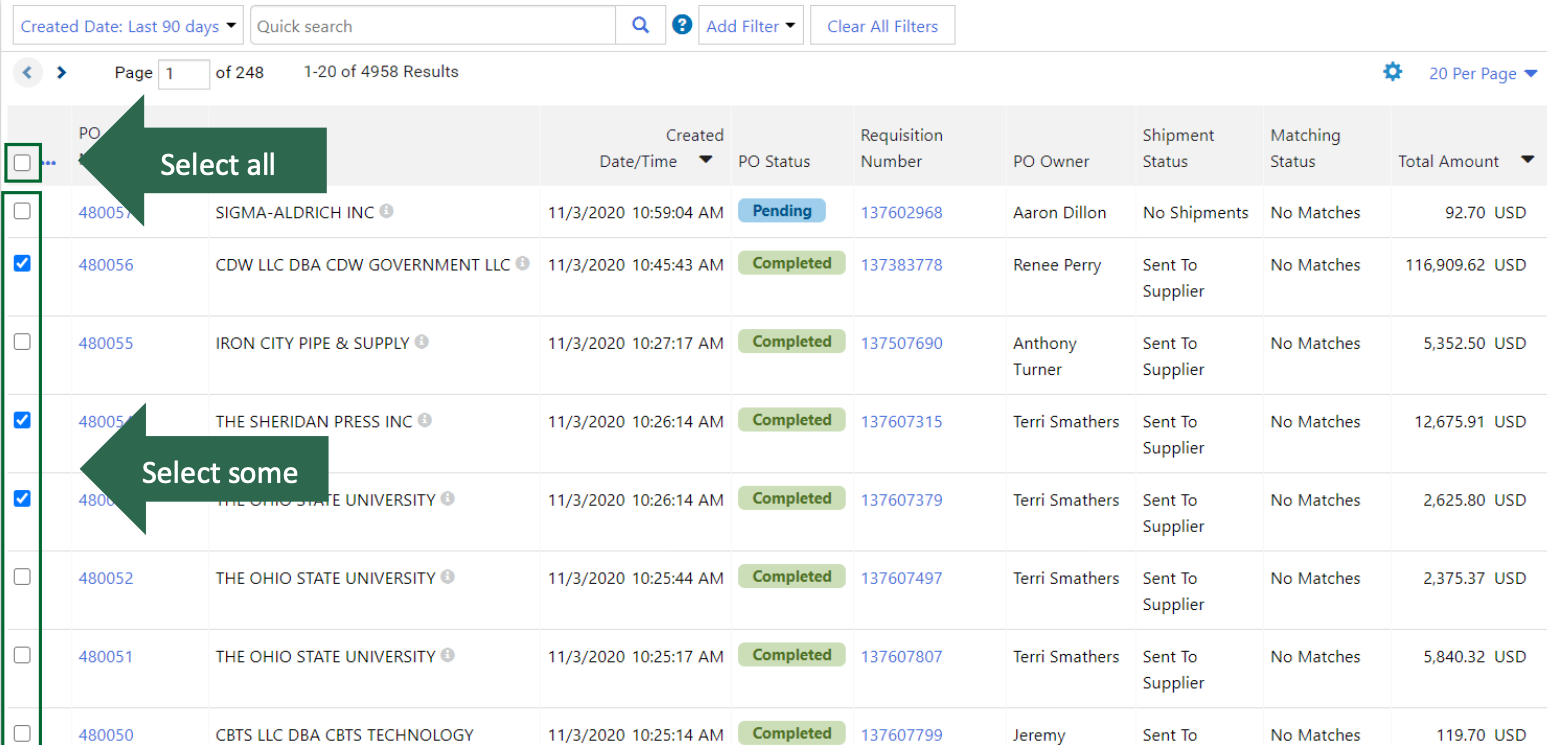Open requisition number 137383778 link
Viewport: 1547px width, 745px height.
tap(901, 265)
